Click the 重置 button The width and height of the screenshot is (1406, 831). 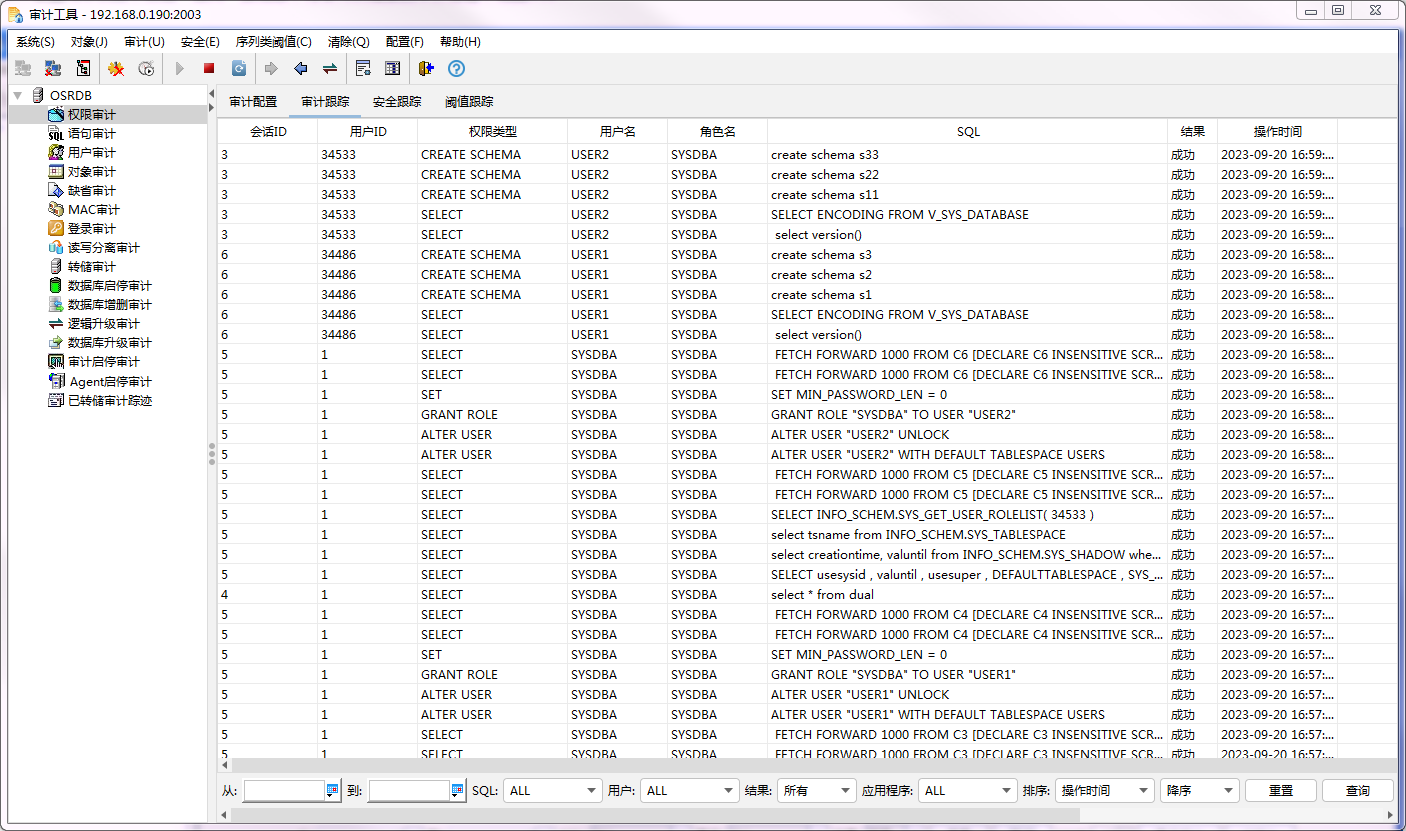coord(1280,790)
